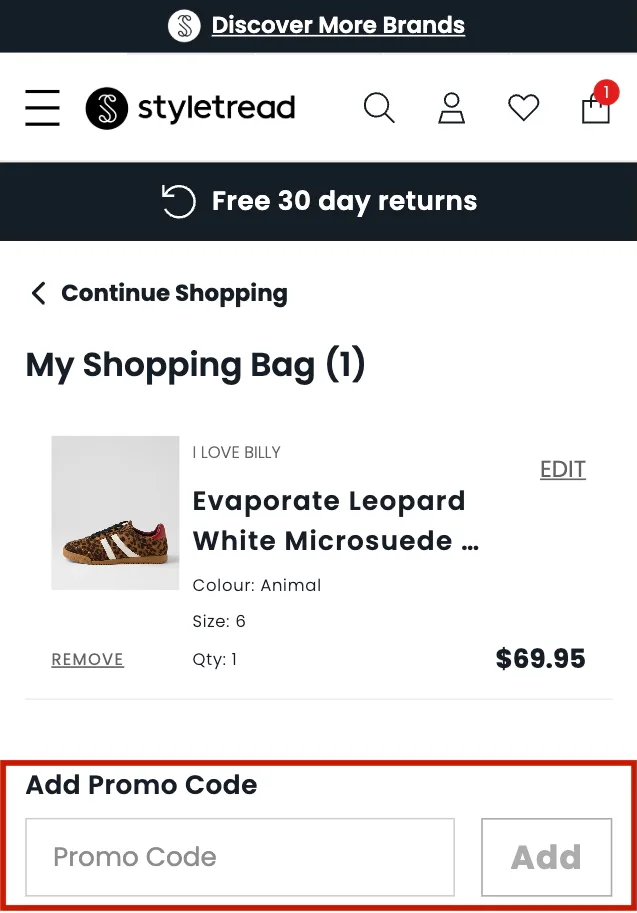Viewport: 637px width, 913px height.
Task: Click the back chevron beside Continue Shopping
Action: tap(38, 293)
